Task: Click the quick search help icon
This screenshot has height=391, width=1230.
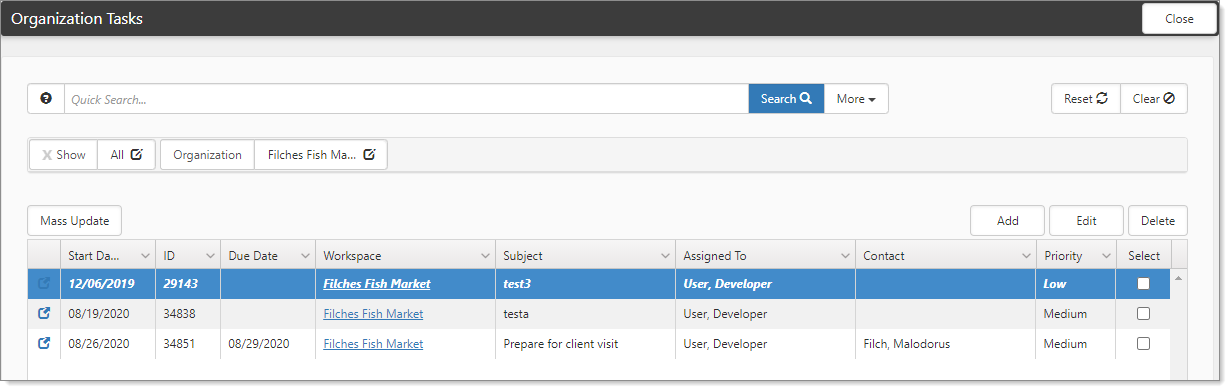Action: click(45, 99)
